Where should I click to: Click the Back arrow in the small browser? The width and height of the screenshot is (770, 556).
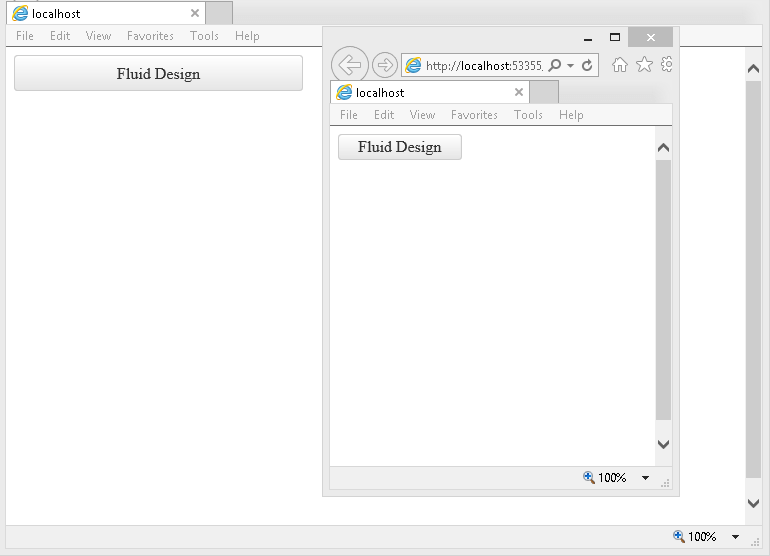tap(349, 65)
